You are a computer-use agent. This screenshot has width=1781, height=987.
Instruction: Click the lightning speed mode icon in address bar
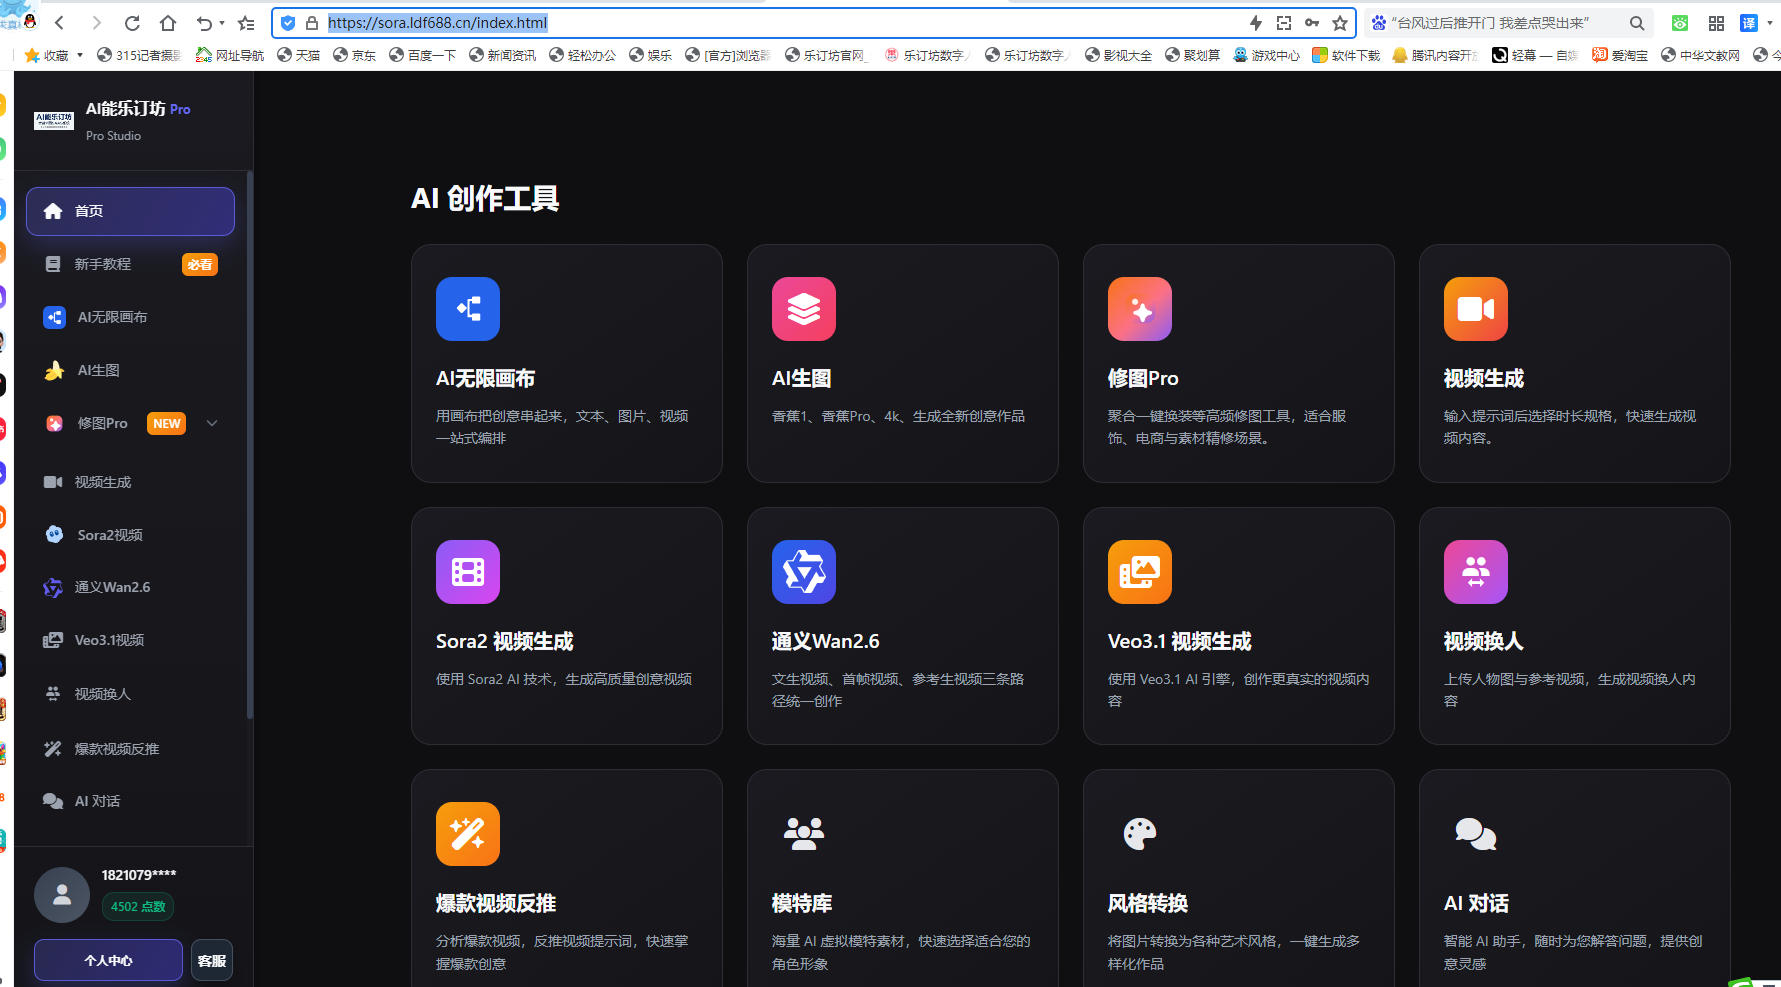pyautogui.click(x=1256, y=23)
